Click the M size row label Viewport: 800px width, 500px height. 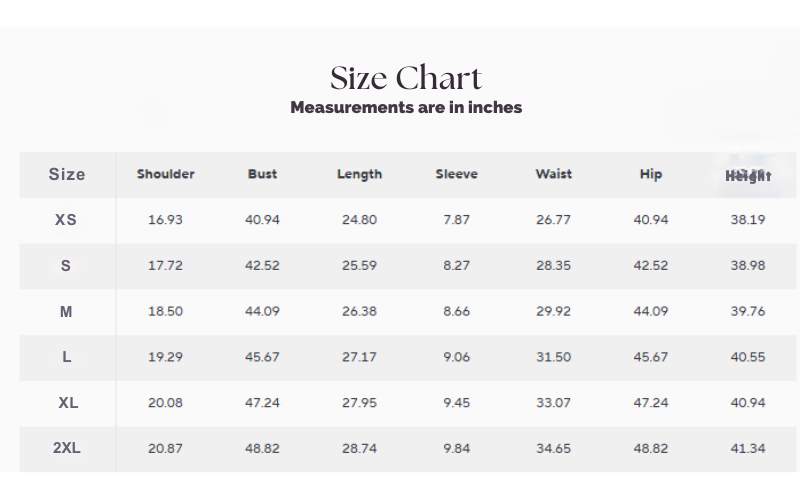66,312
